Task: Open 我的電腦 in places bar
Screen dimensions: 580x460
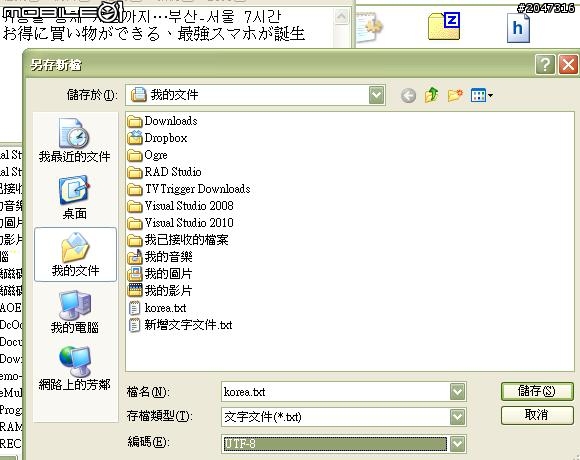Action: point(75,312)
